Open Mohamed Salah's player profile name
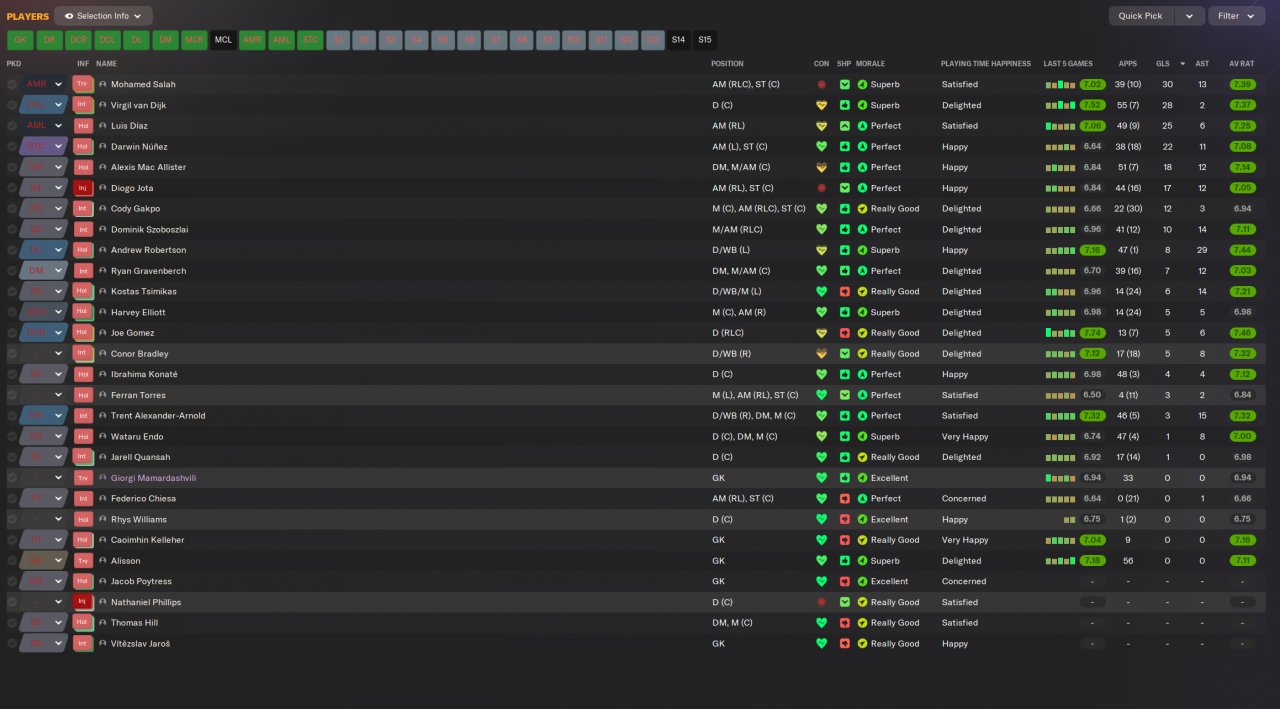1280x709 pixels. coord(143,85)
